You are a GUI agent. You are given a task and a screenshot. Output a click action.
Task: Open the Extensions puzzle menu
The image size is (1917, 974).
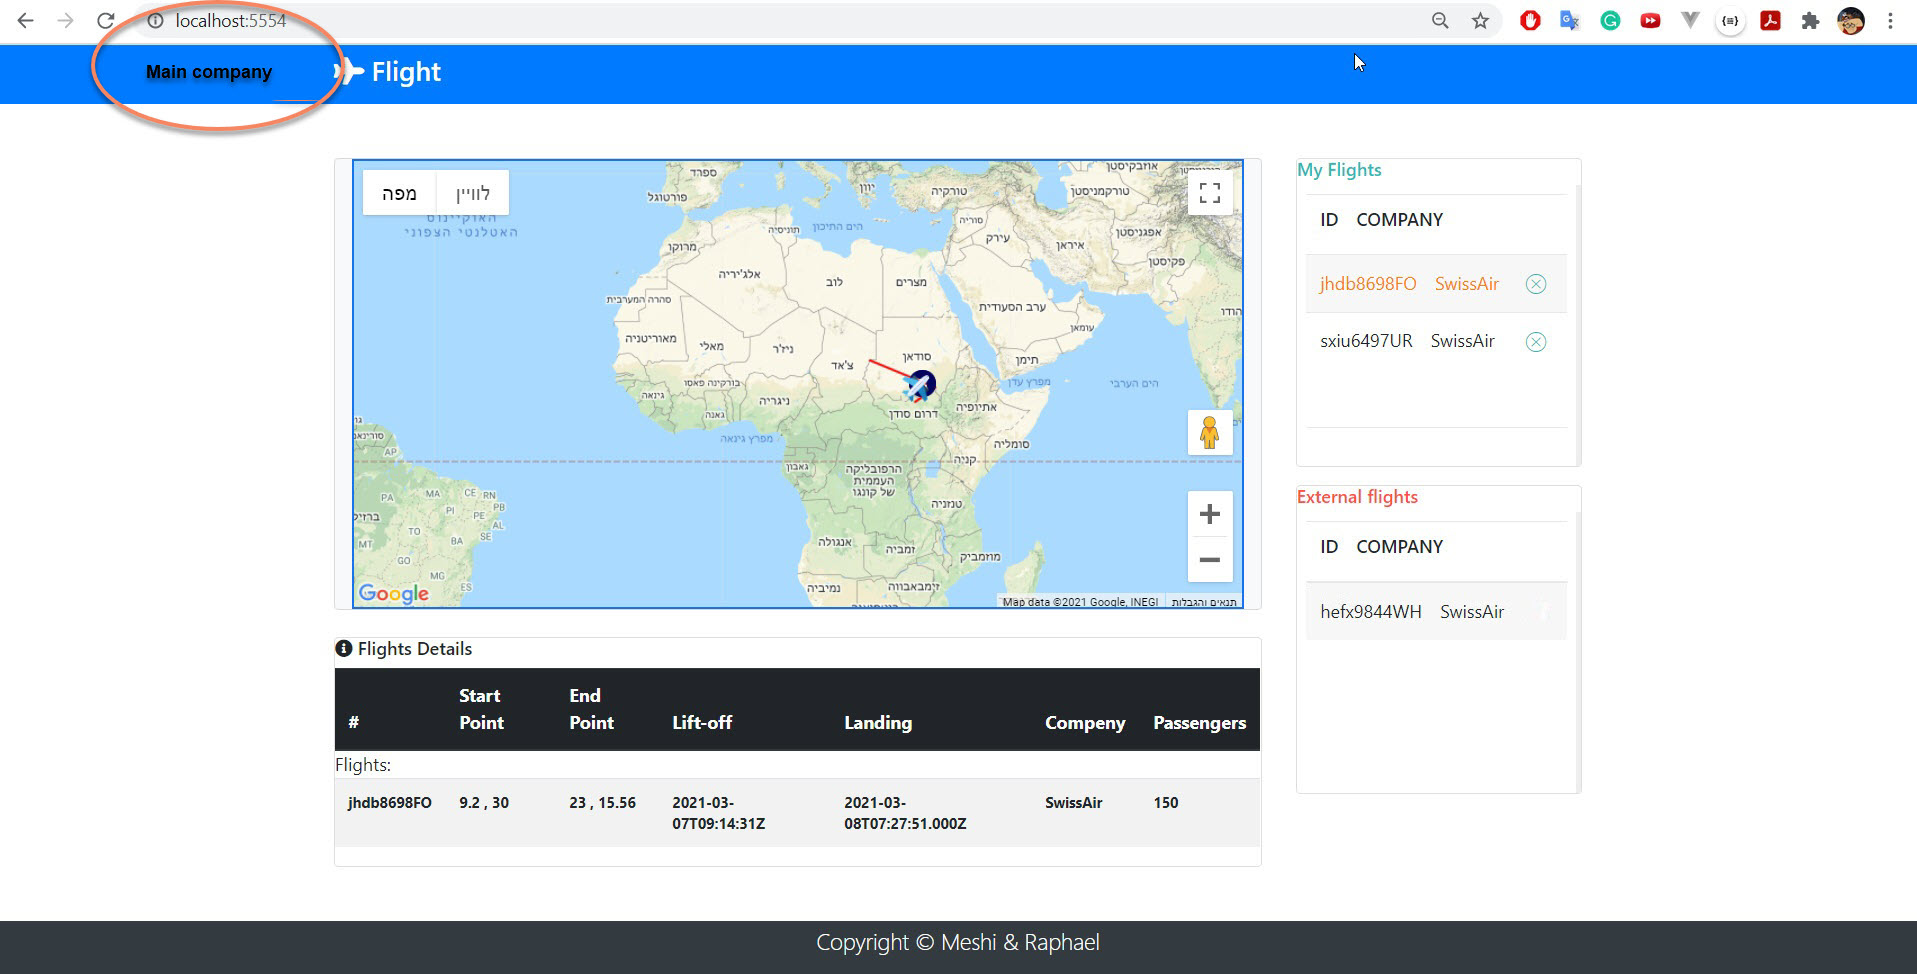click(1810, 20)
